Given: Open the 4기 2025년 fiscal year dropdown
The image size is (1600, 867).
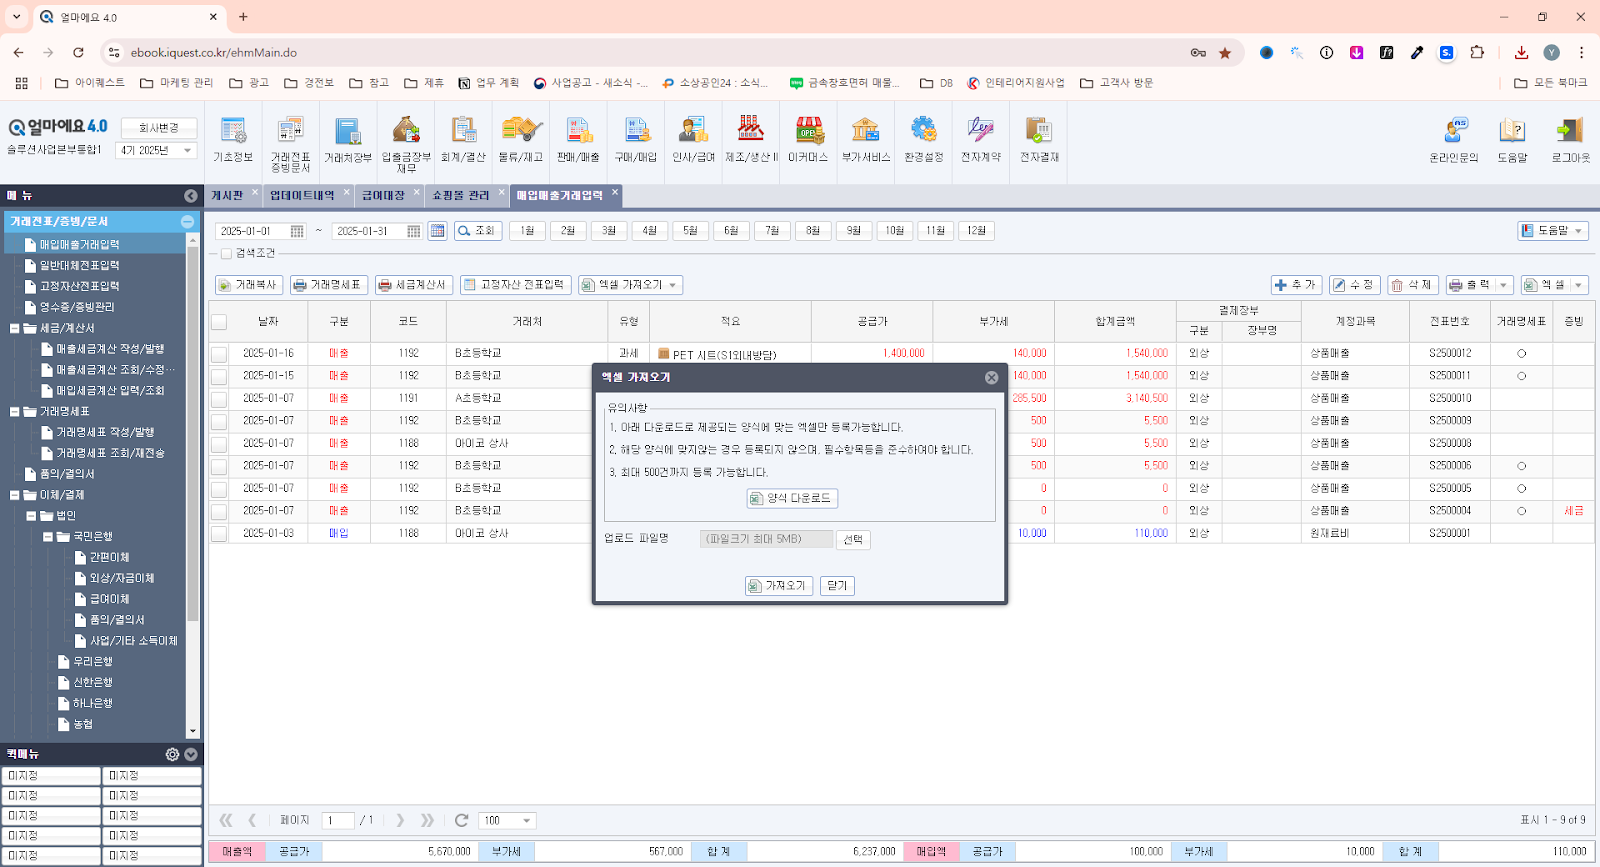Looking at the screenshot, I should coord(156,150).
